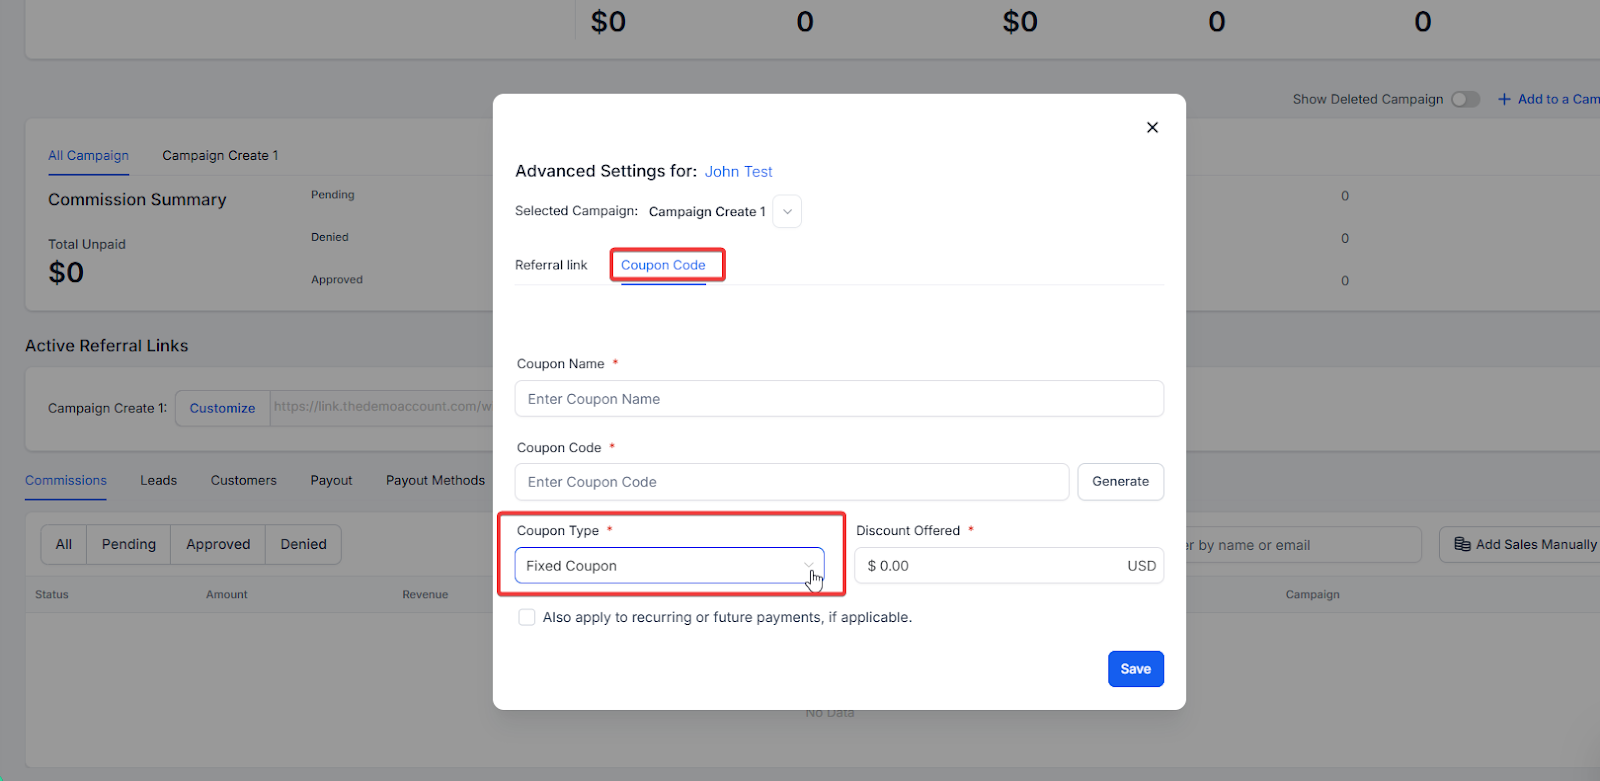
Task: Click the plus icon beside Add to a Campaign
Action: (1504, 99)
